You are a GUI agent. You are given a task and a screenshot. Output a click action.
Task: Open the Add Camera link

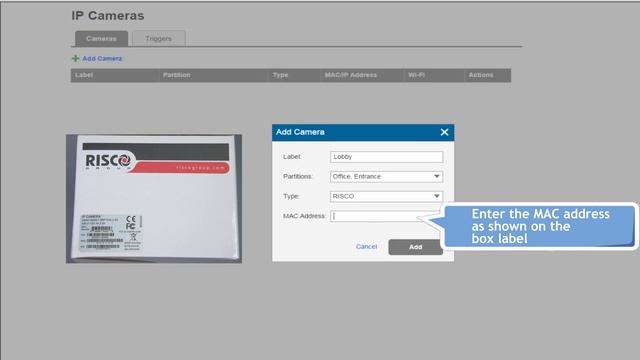coord(102,59)
